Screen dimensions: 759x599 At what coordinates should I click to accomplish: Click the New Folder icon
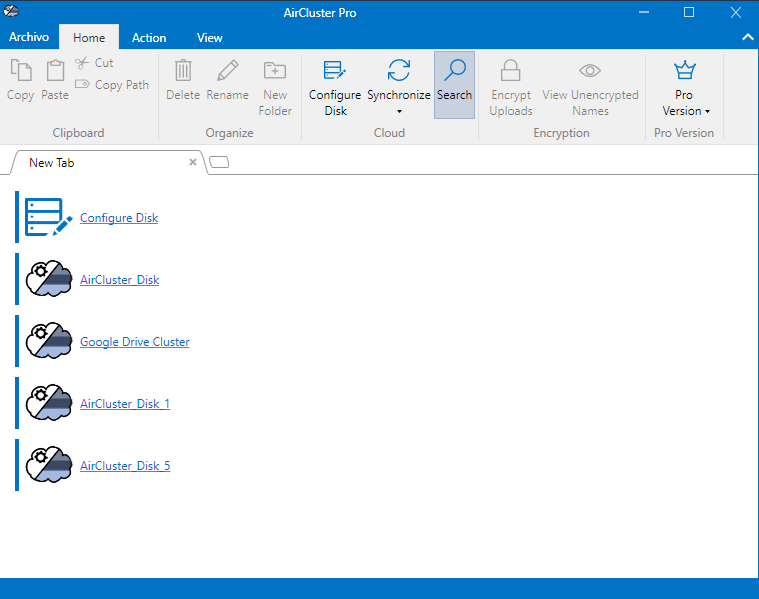coord(275,71)
